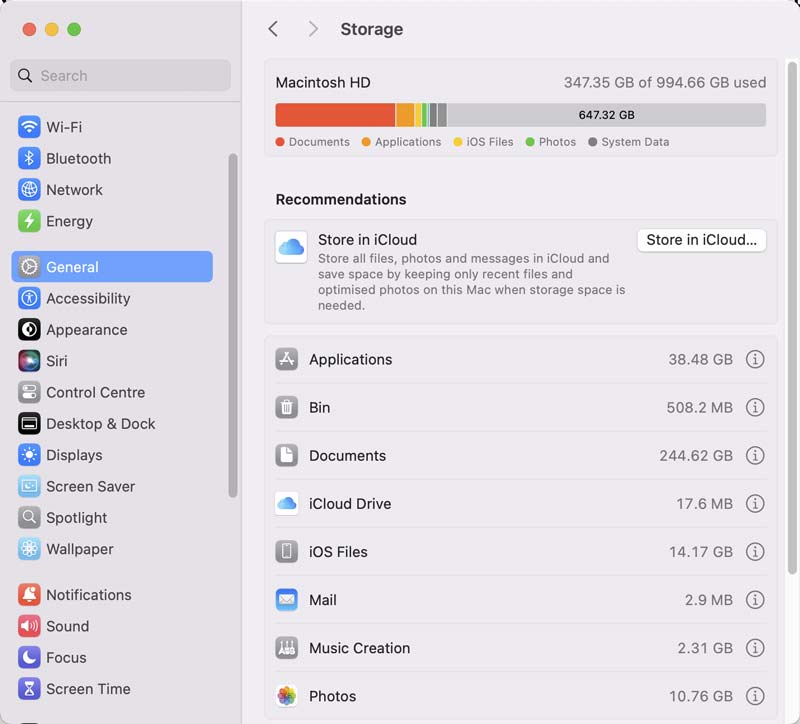800x724 pixels.
Task: Go forward with the right chevron
Action: click(x=313, y=29)
